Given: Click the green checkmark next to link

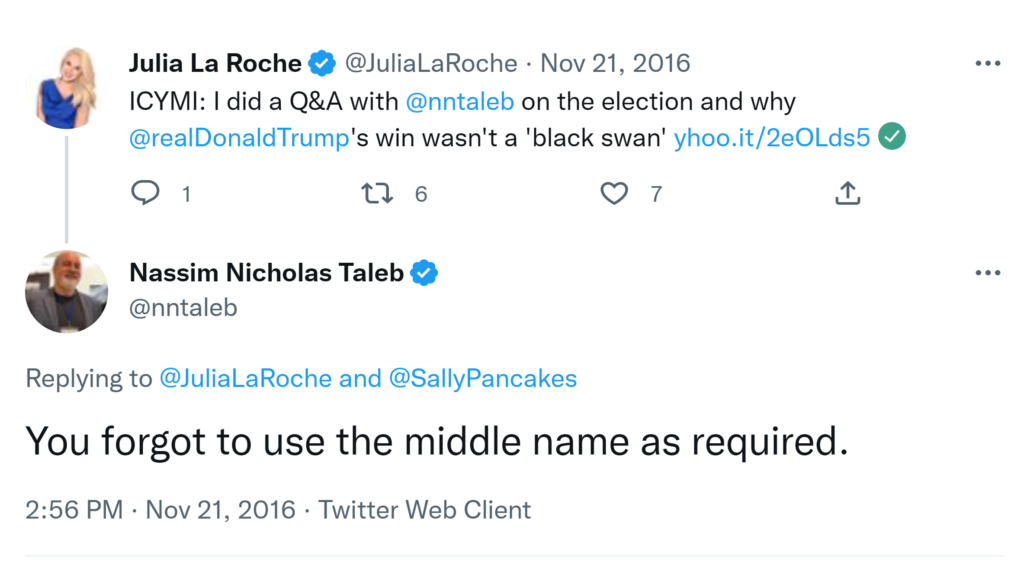Looking at the screenshot, I should pyautogui.click(x=892, y=138).
